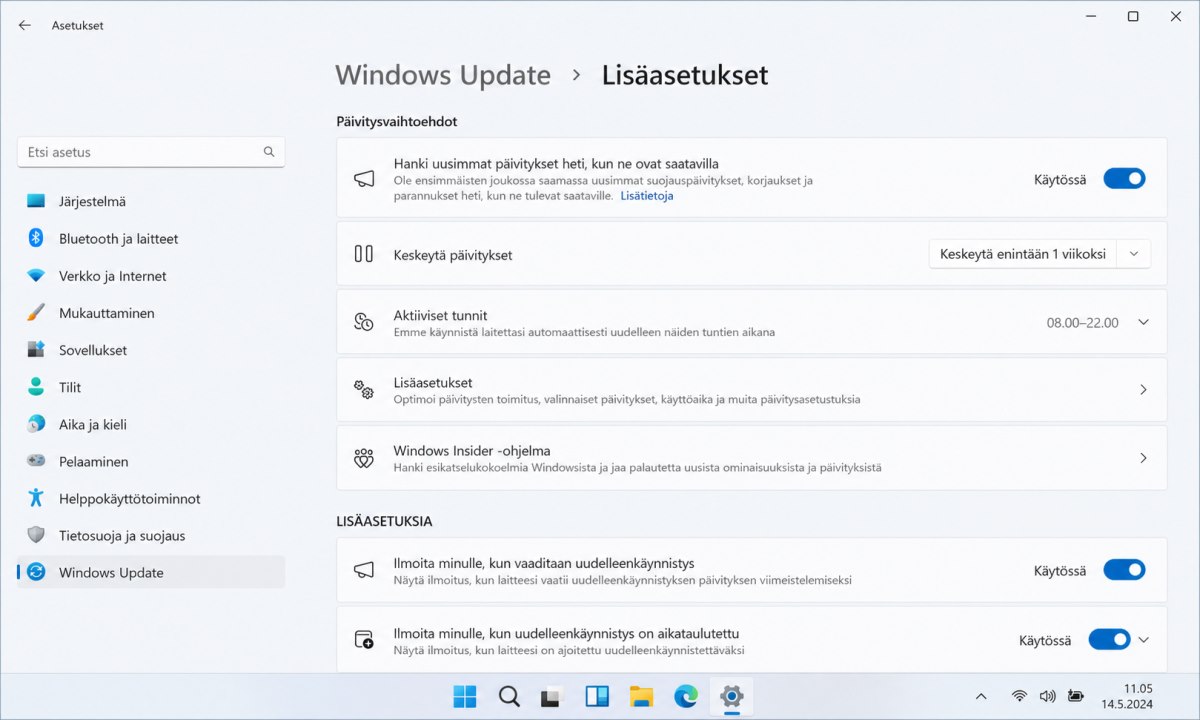
Task: Open Lisäasetukset row chevron
Action: point(1143,390)
